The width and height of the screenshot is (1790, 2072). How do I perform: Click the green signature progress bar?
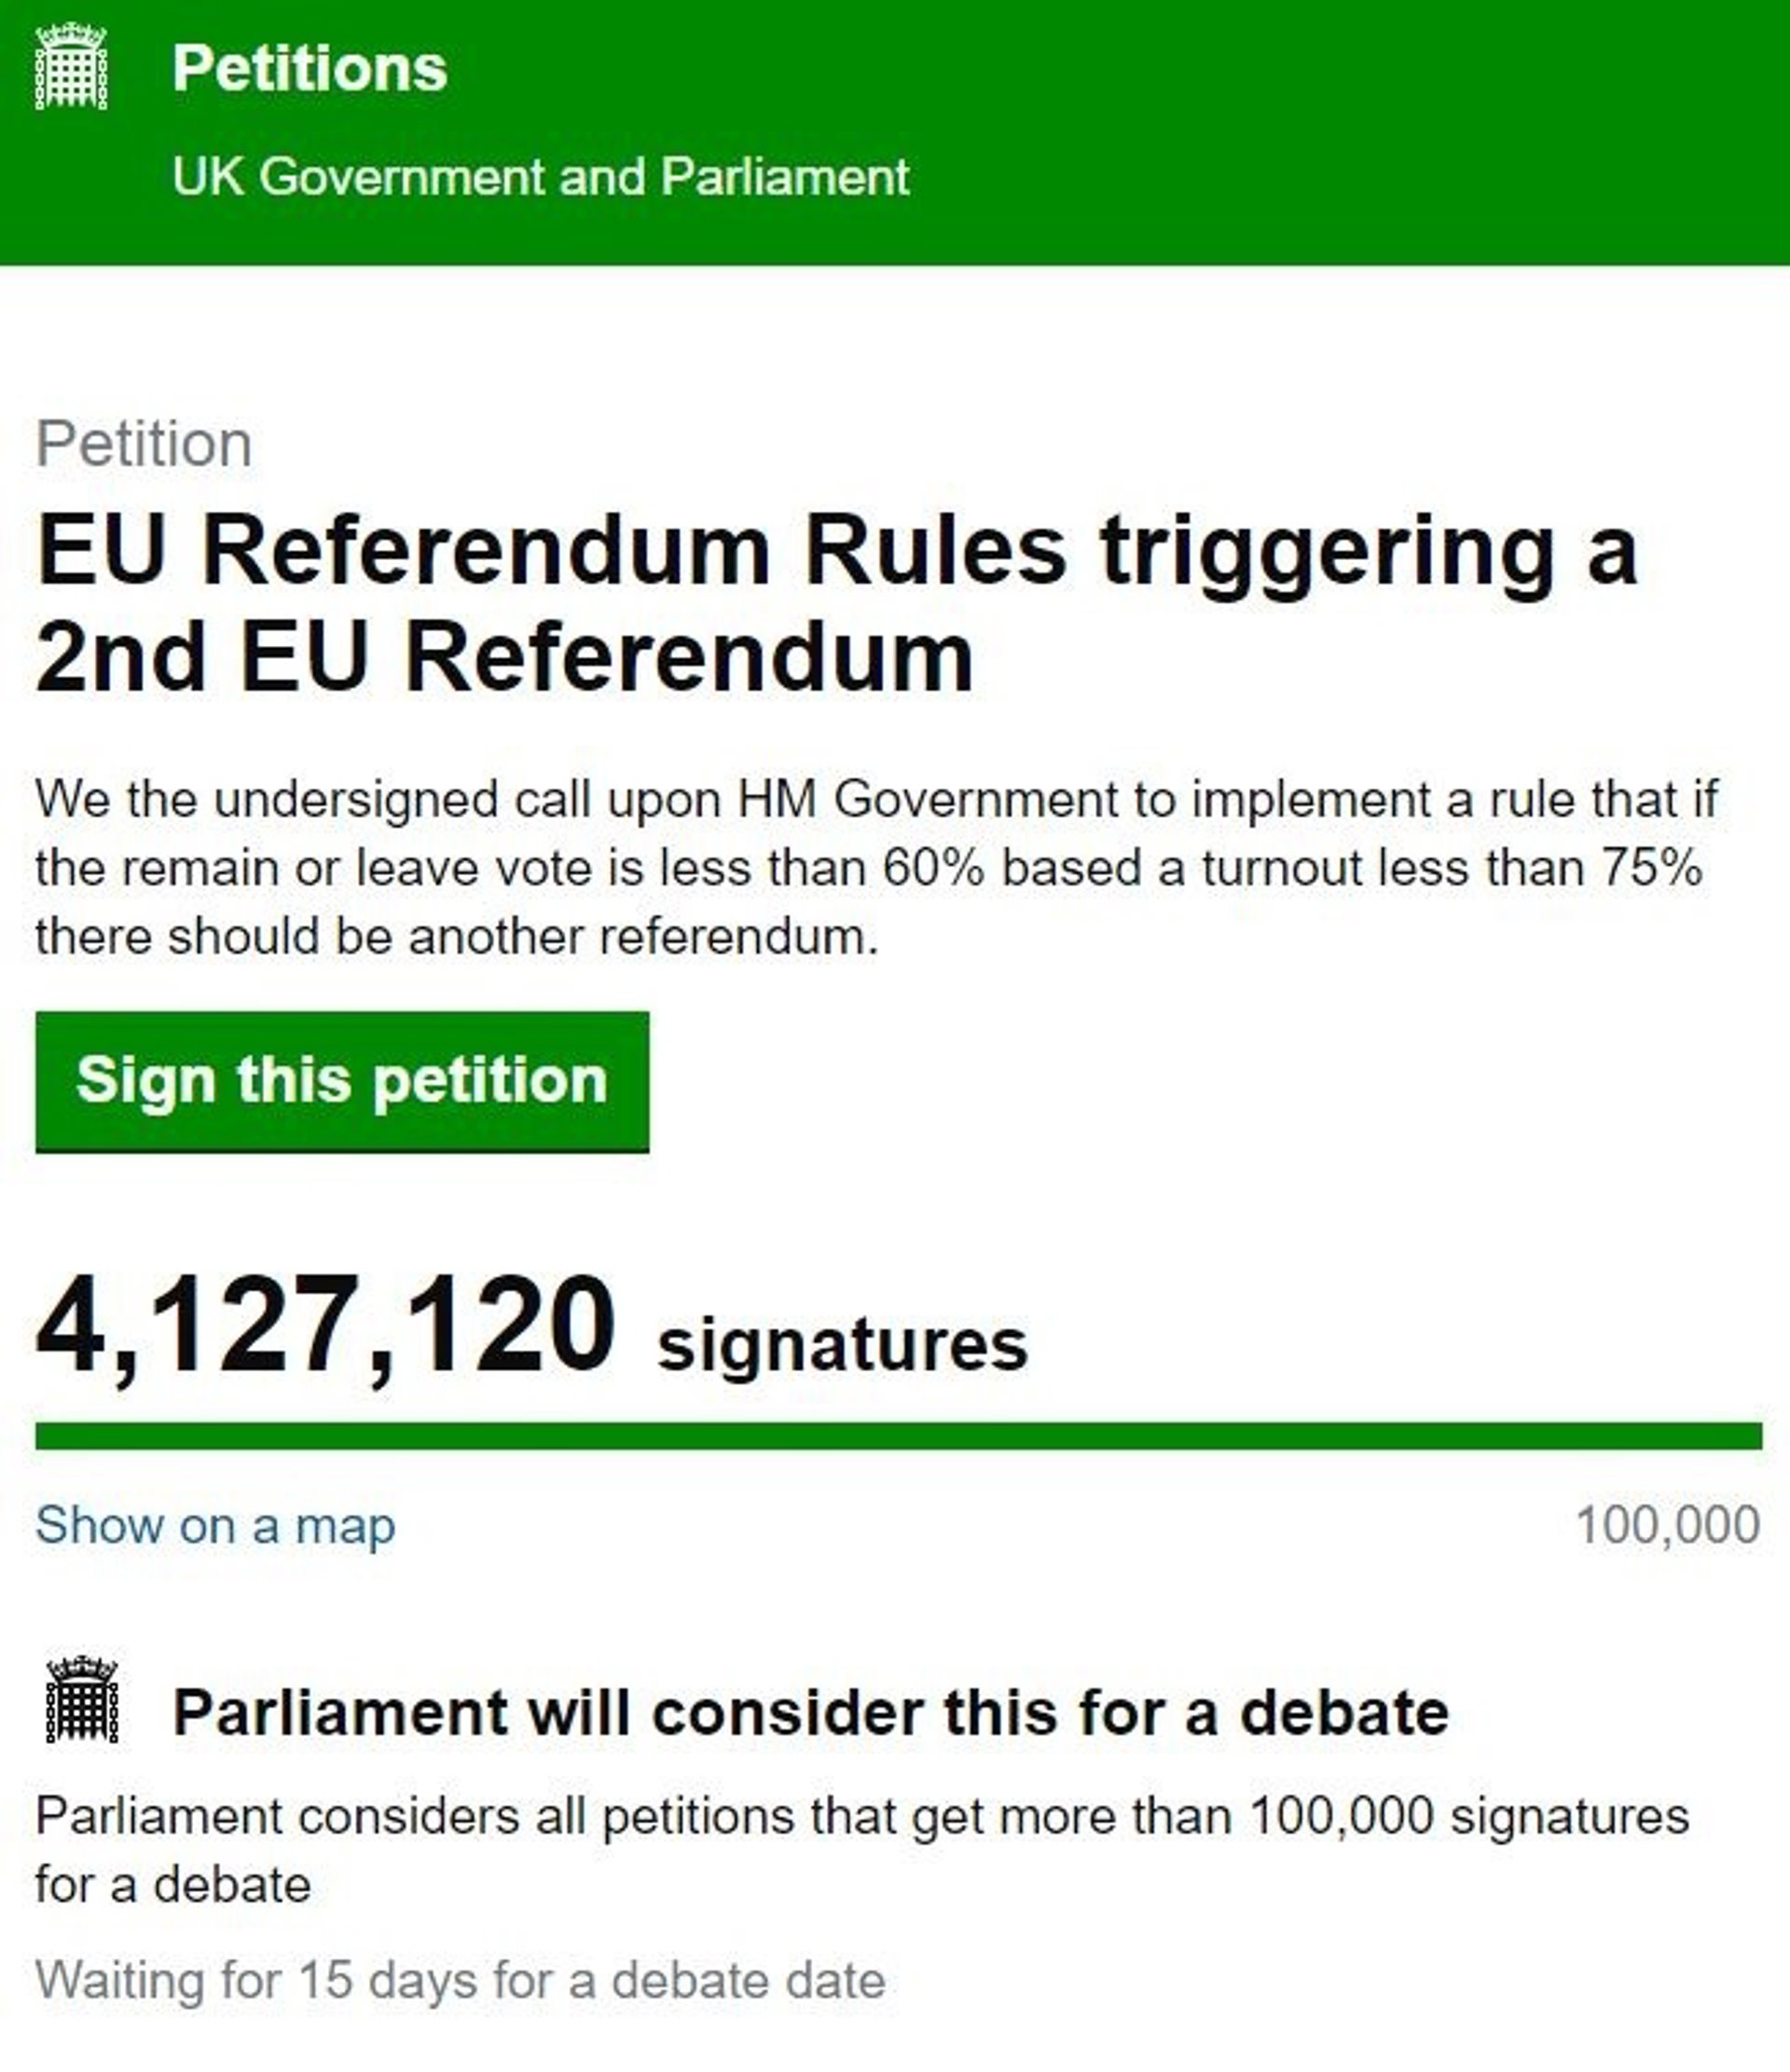tap(897, 1435)
